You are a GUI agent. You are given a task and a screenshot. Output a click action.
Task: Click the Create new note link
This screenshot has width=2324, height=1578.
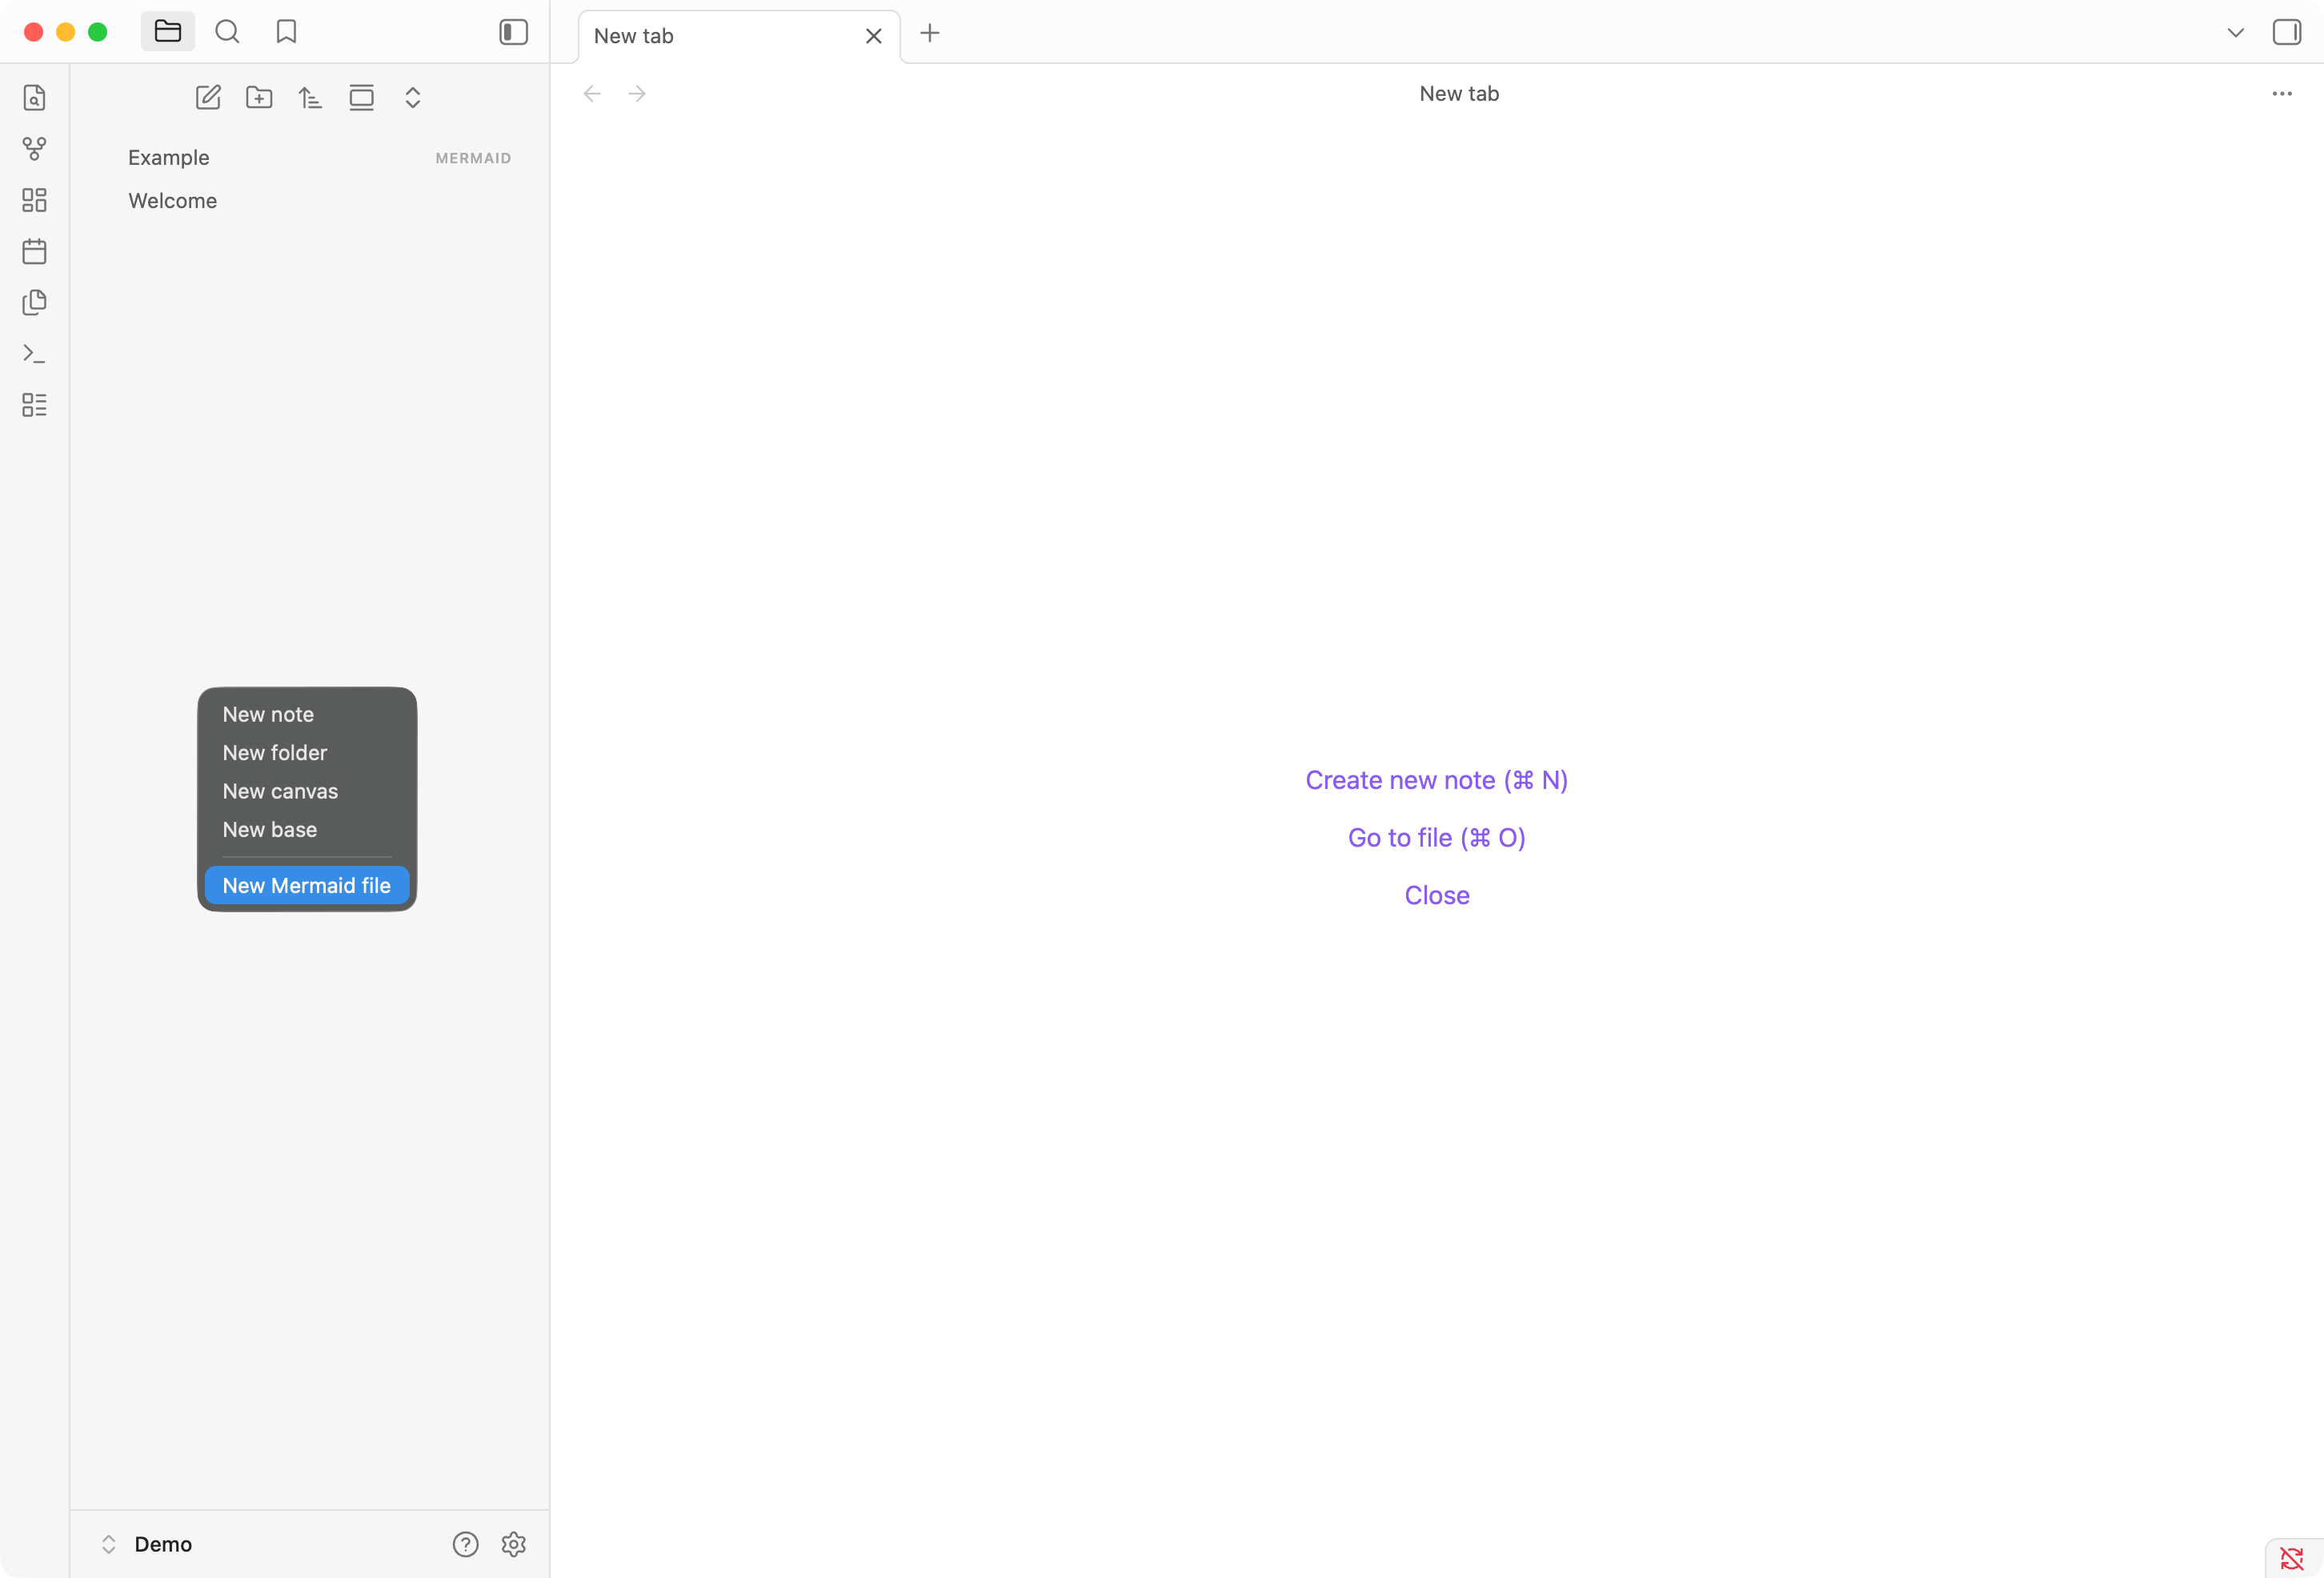pyautogui.click(x=1436, y=780)
